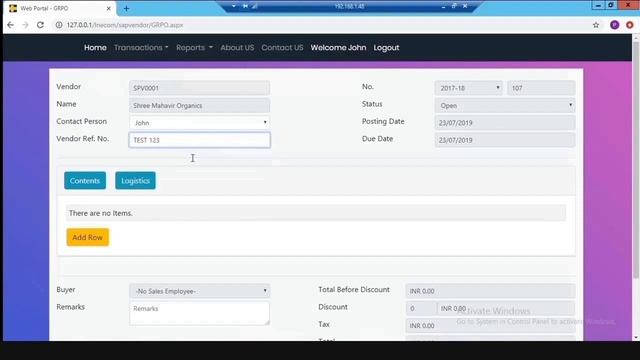Image resolution: width=640 pixels, height=360 pixels.
Task: Click the Vendor code field SPV0001
Action: click(x=200, y=88)
